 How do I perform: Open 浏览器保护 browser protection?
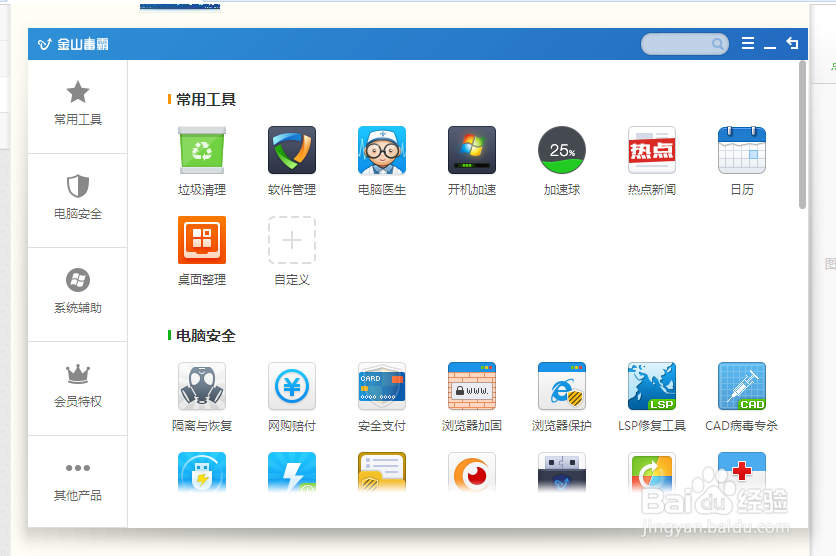pyautogui.click(x=562, y=396)
